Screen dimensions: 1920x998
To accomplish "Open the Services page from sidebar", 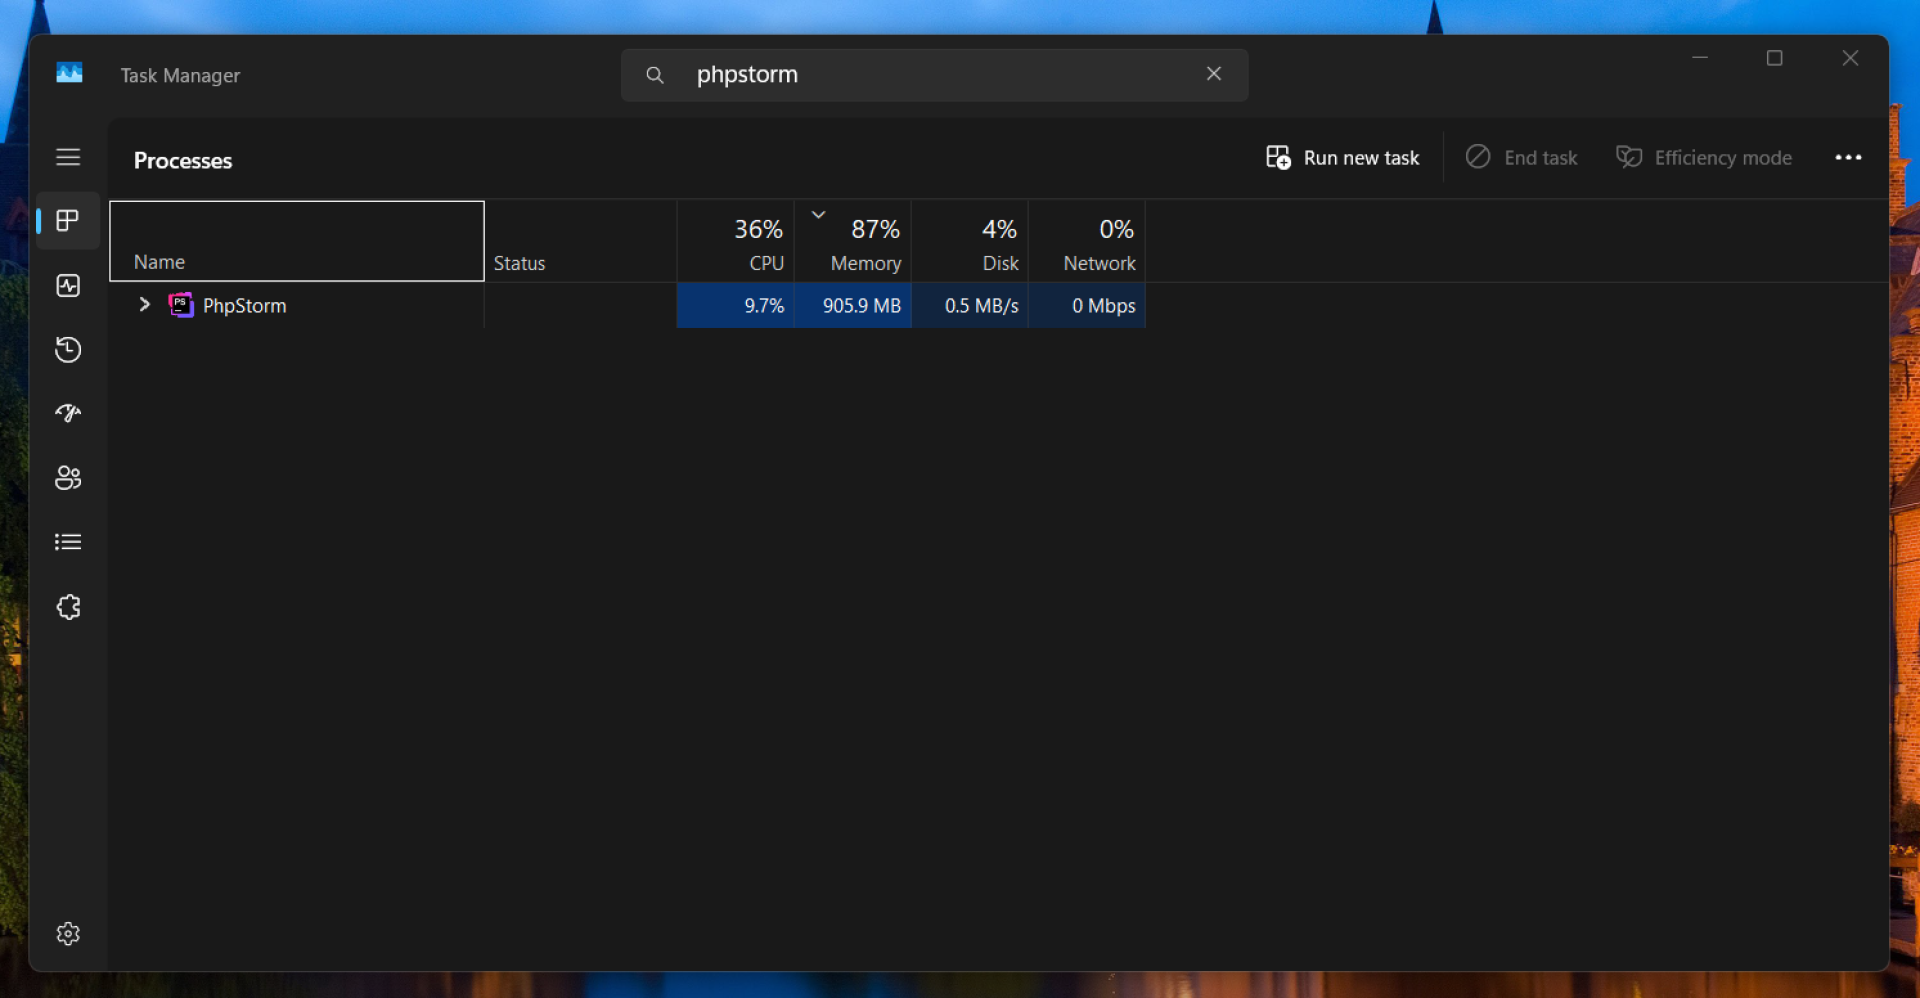I will coord(68,607).
